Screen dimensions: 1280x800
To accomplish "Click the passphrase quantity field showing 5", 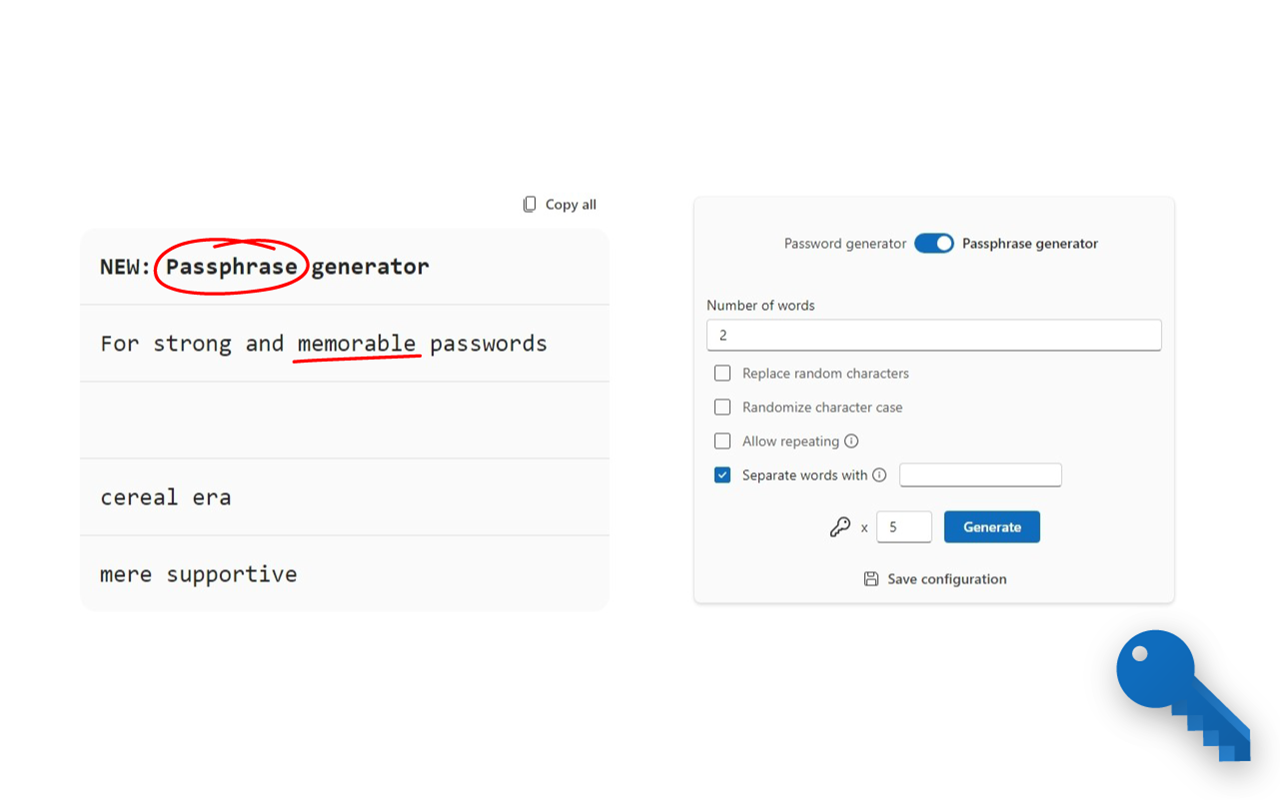I will (904, 527).
